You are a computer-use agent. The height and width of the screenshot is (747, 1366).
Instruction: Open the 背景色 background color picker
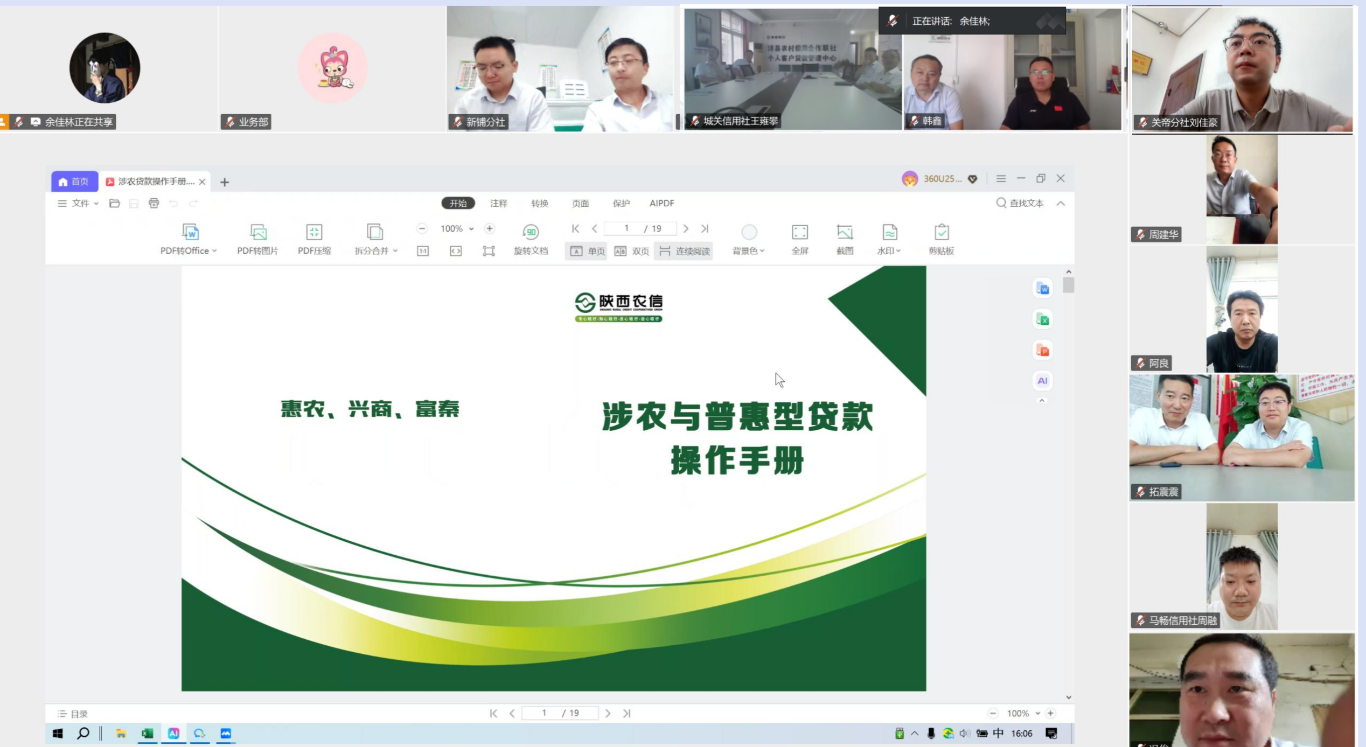[x=749, y=239]
